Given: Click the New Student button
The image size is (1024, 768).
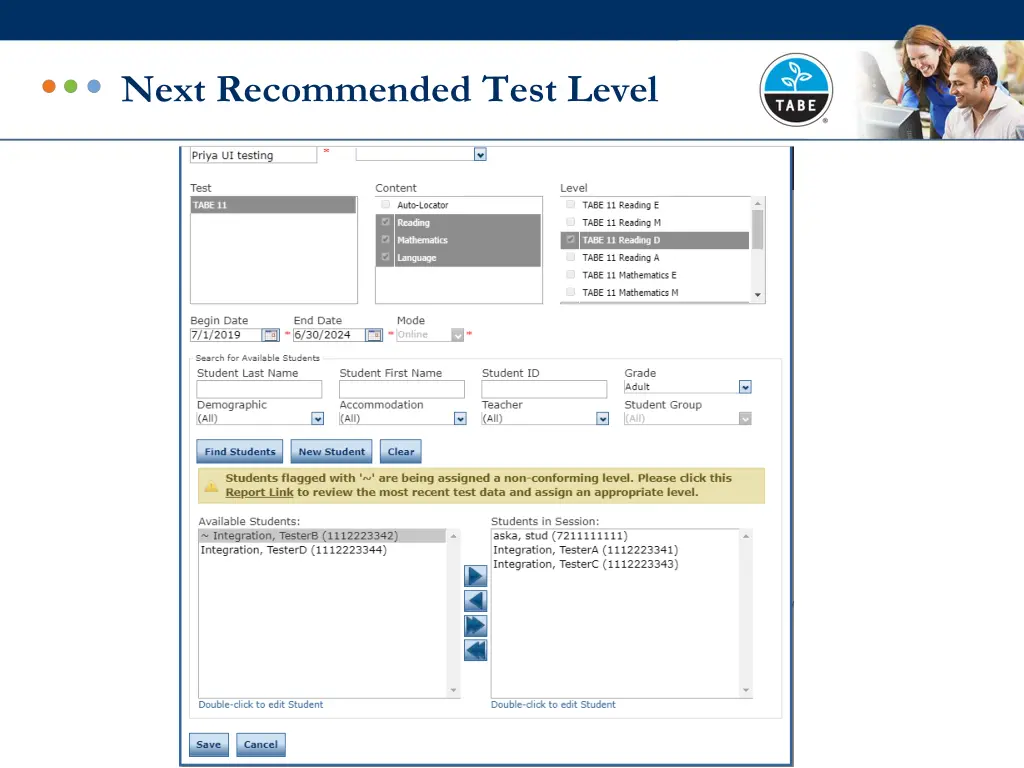Looking at the screenshot, I should (x=332, y=451).
